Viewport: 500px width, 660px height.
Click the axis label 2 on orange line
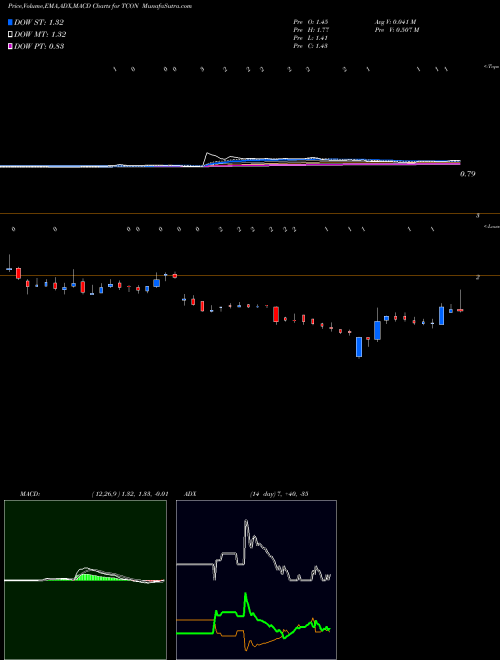click(x=478, y=278)
